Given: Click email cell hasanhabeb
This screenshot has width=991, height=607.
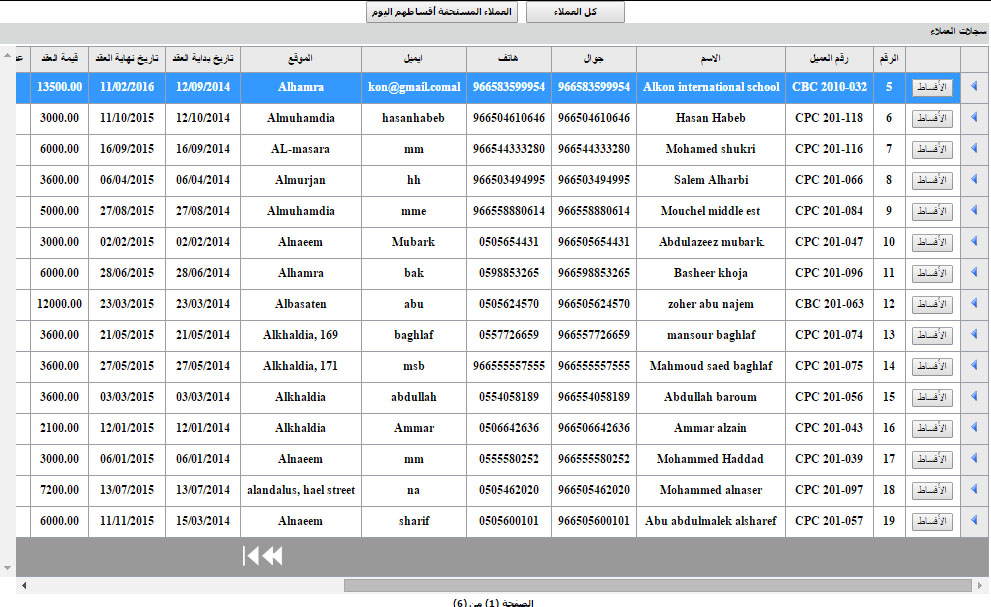Looking at the screenshot, I should pyautogui.click(x=413, y=118).
